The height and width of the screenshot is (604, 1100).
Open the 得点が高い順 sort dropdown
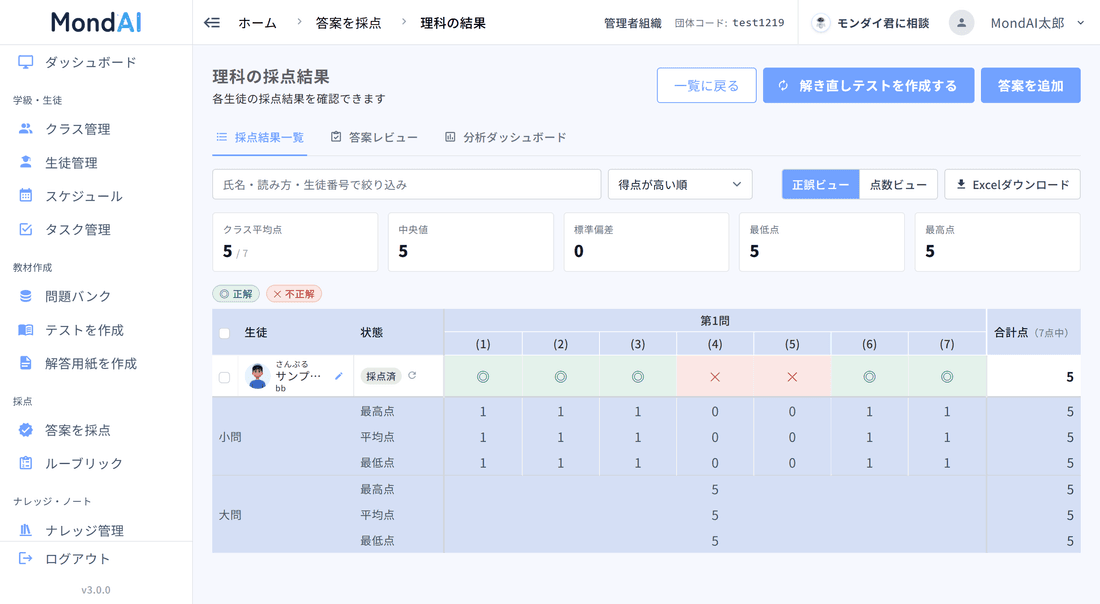pyautogui.click(x=680, y=184)
